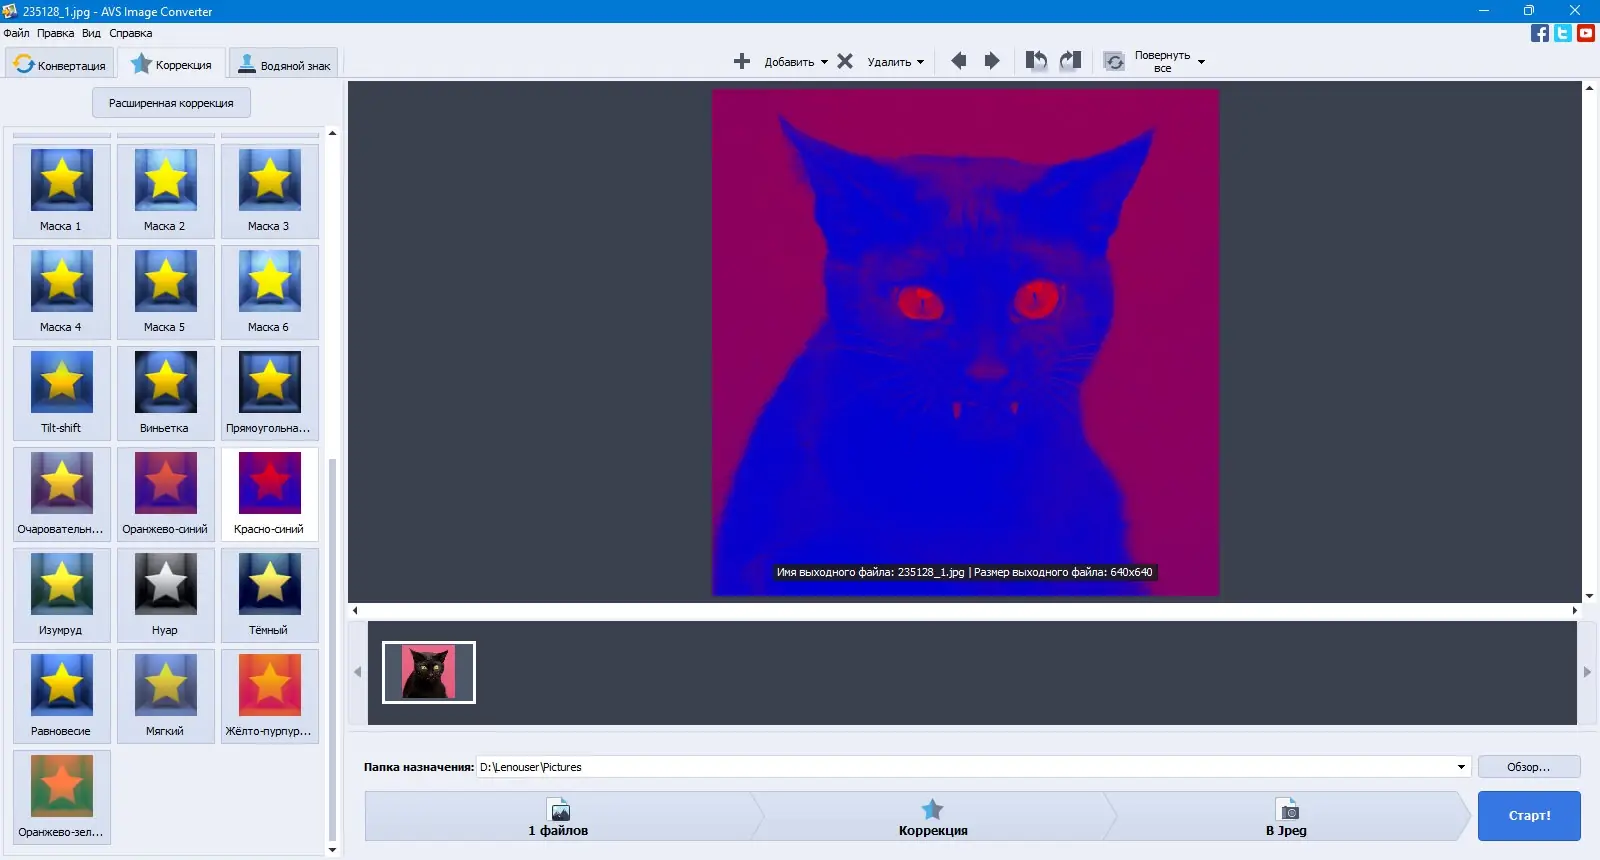
Task: Apply the Жёлто-пурпурный effect
Action: point(270,696)
